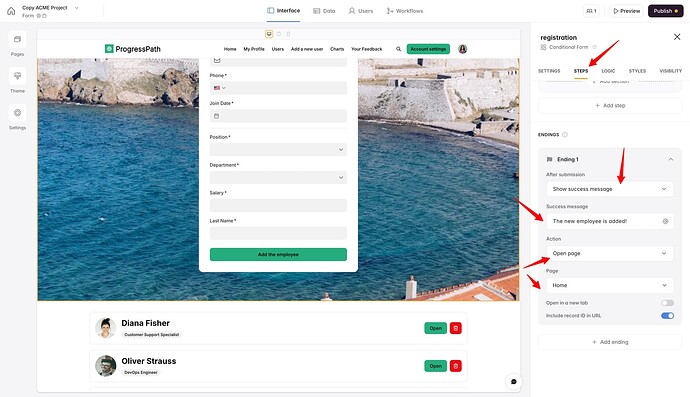Click the Conditional Form type icon

[x=543, y=47]
